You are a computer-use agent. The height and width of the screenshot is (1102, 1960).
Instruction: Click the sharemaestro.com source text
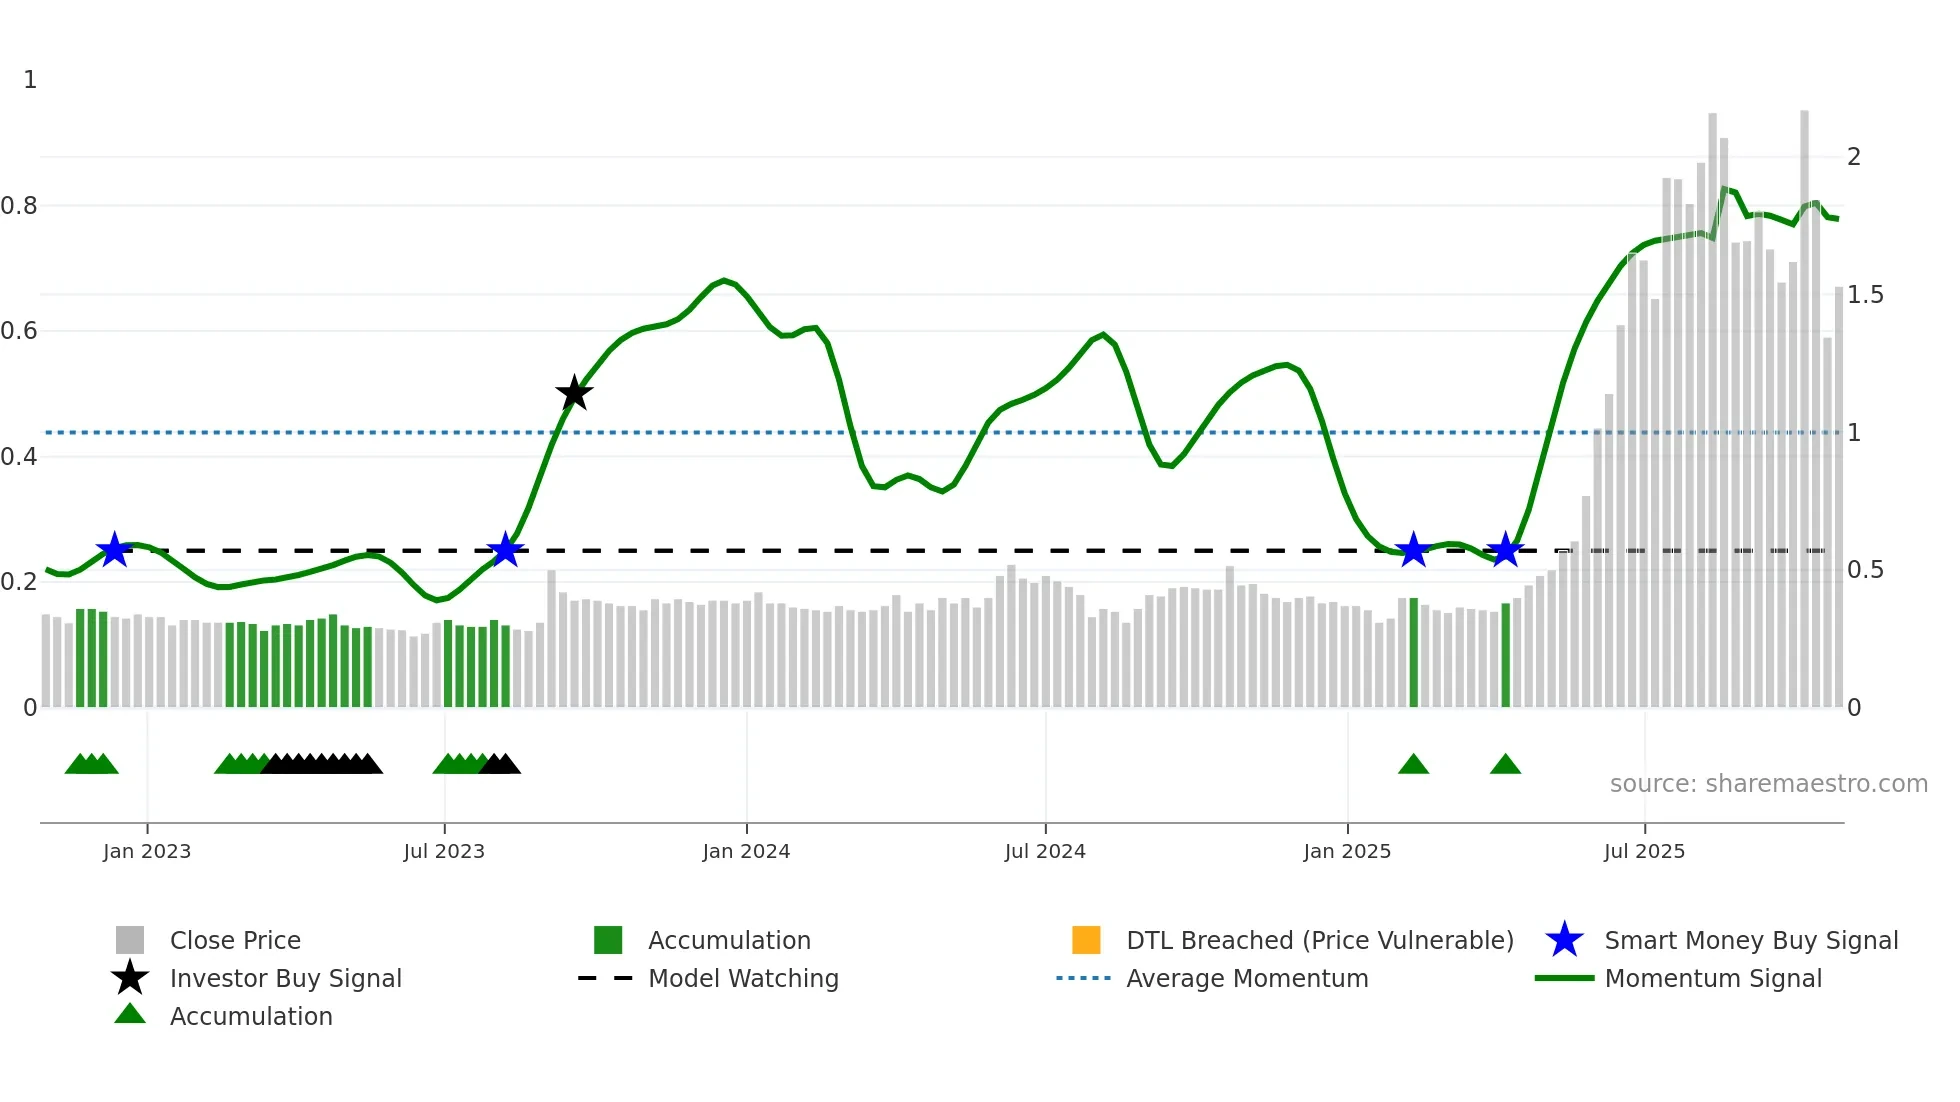tap(1768, 784)
